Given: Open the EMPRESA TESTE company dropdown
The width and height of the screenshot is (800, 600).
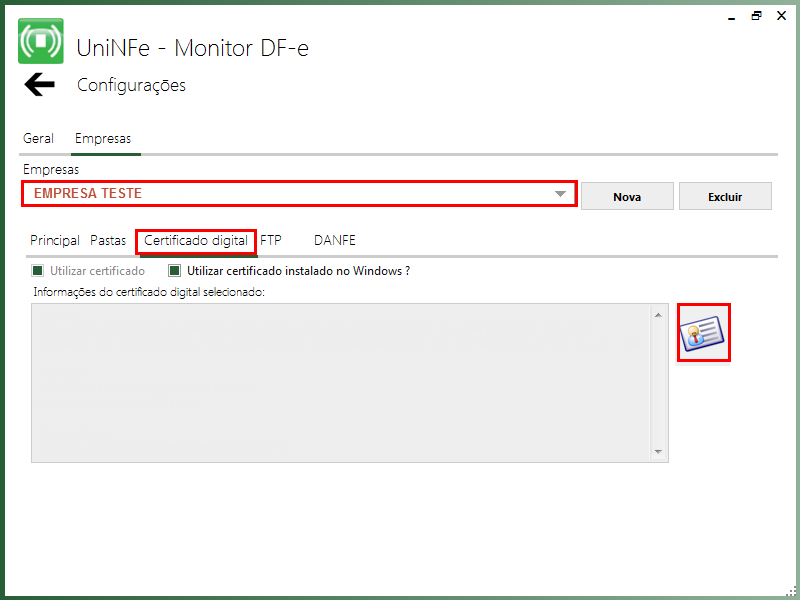Looking at the screenshot, I should pos(299,193).
